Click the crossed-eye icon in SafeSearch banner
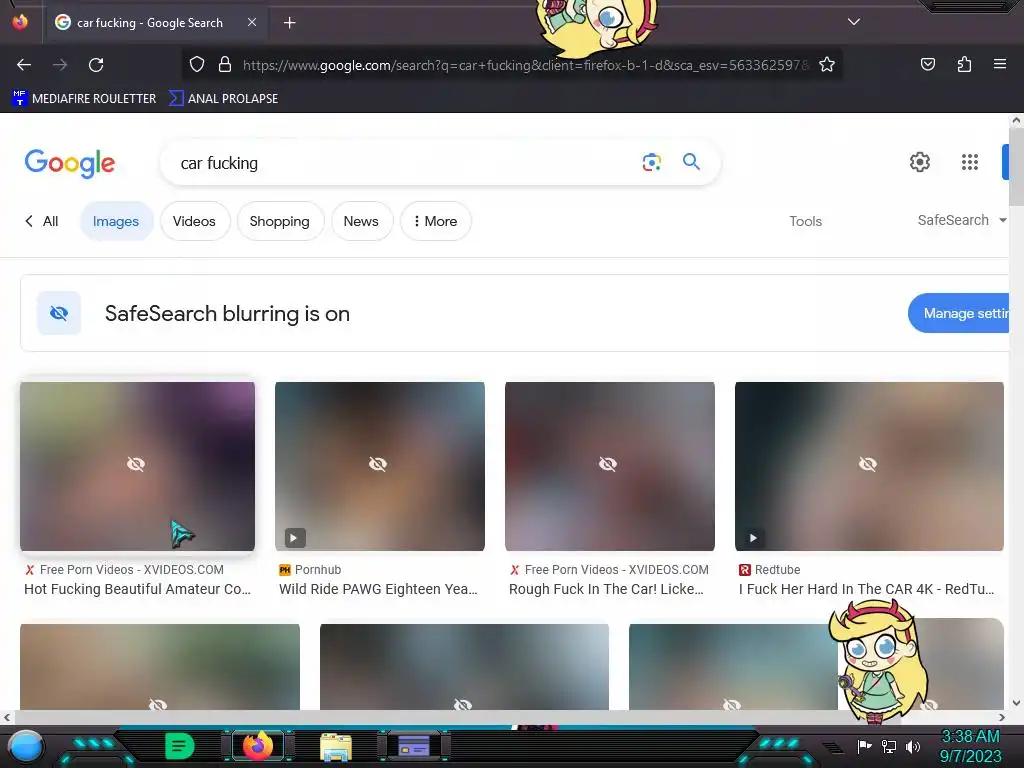This screenshot has height=768, width=1024. (x=59, y=313)
